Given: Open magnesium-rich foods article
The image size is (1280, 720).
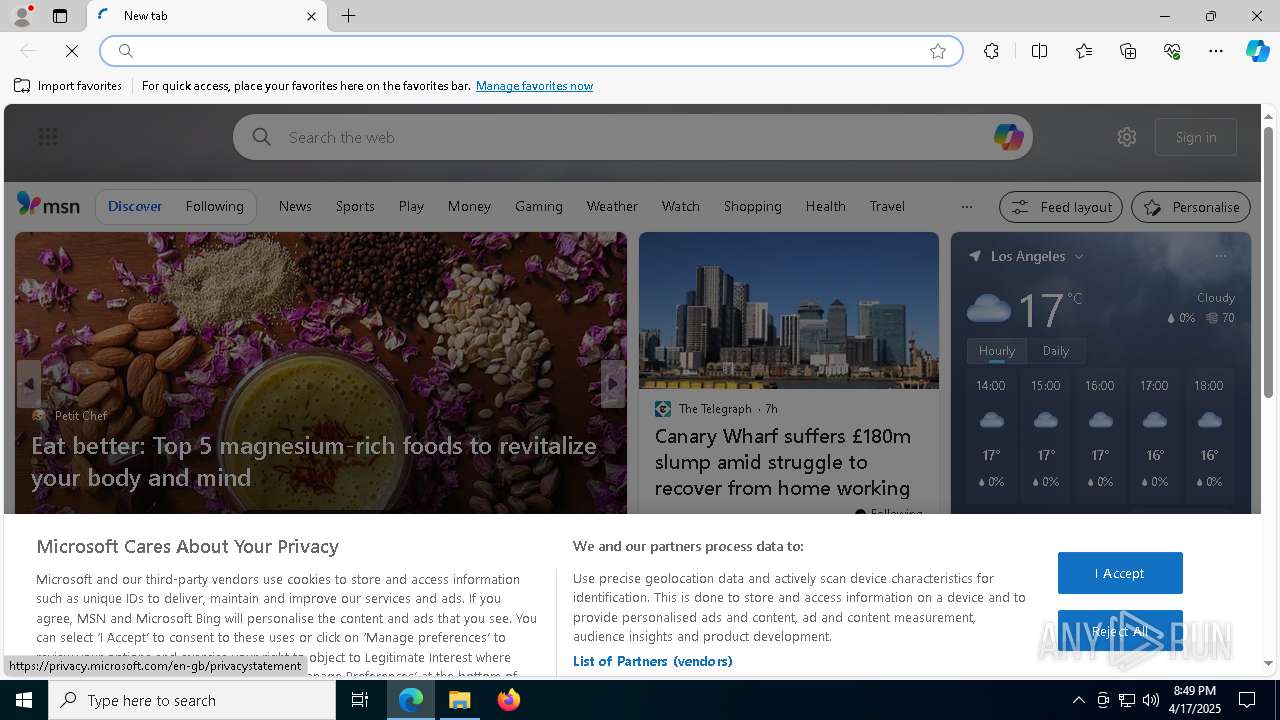Looking at the screenshot, I should (x=314, y=461).
